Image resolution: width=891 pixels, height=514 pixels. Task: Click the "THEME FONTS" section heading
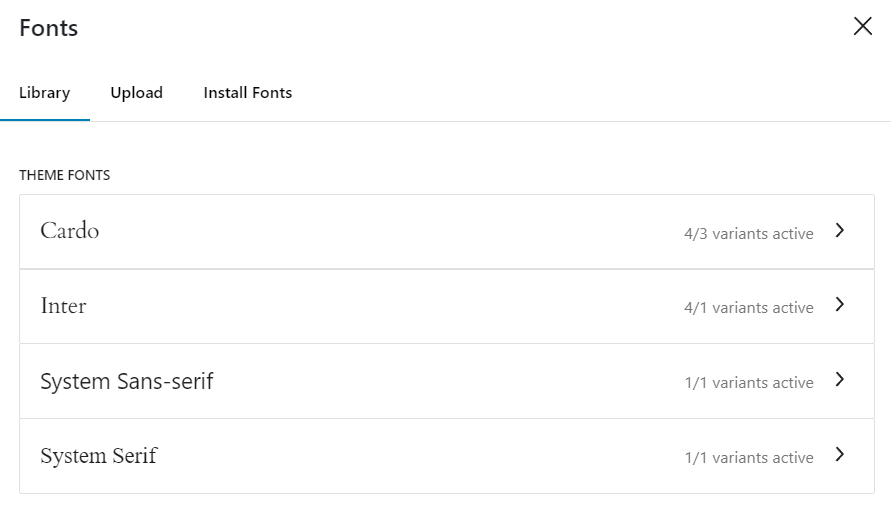65,175
